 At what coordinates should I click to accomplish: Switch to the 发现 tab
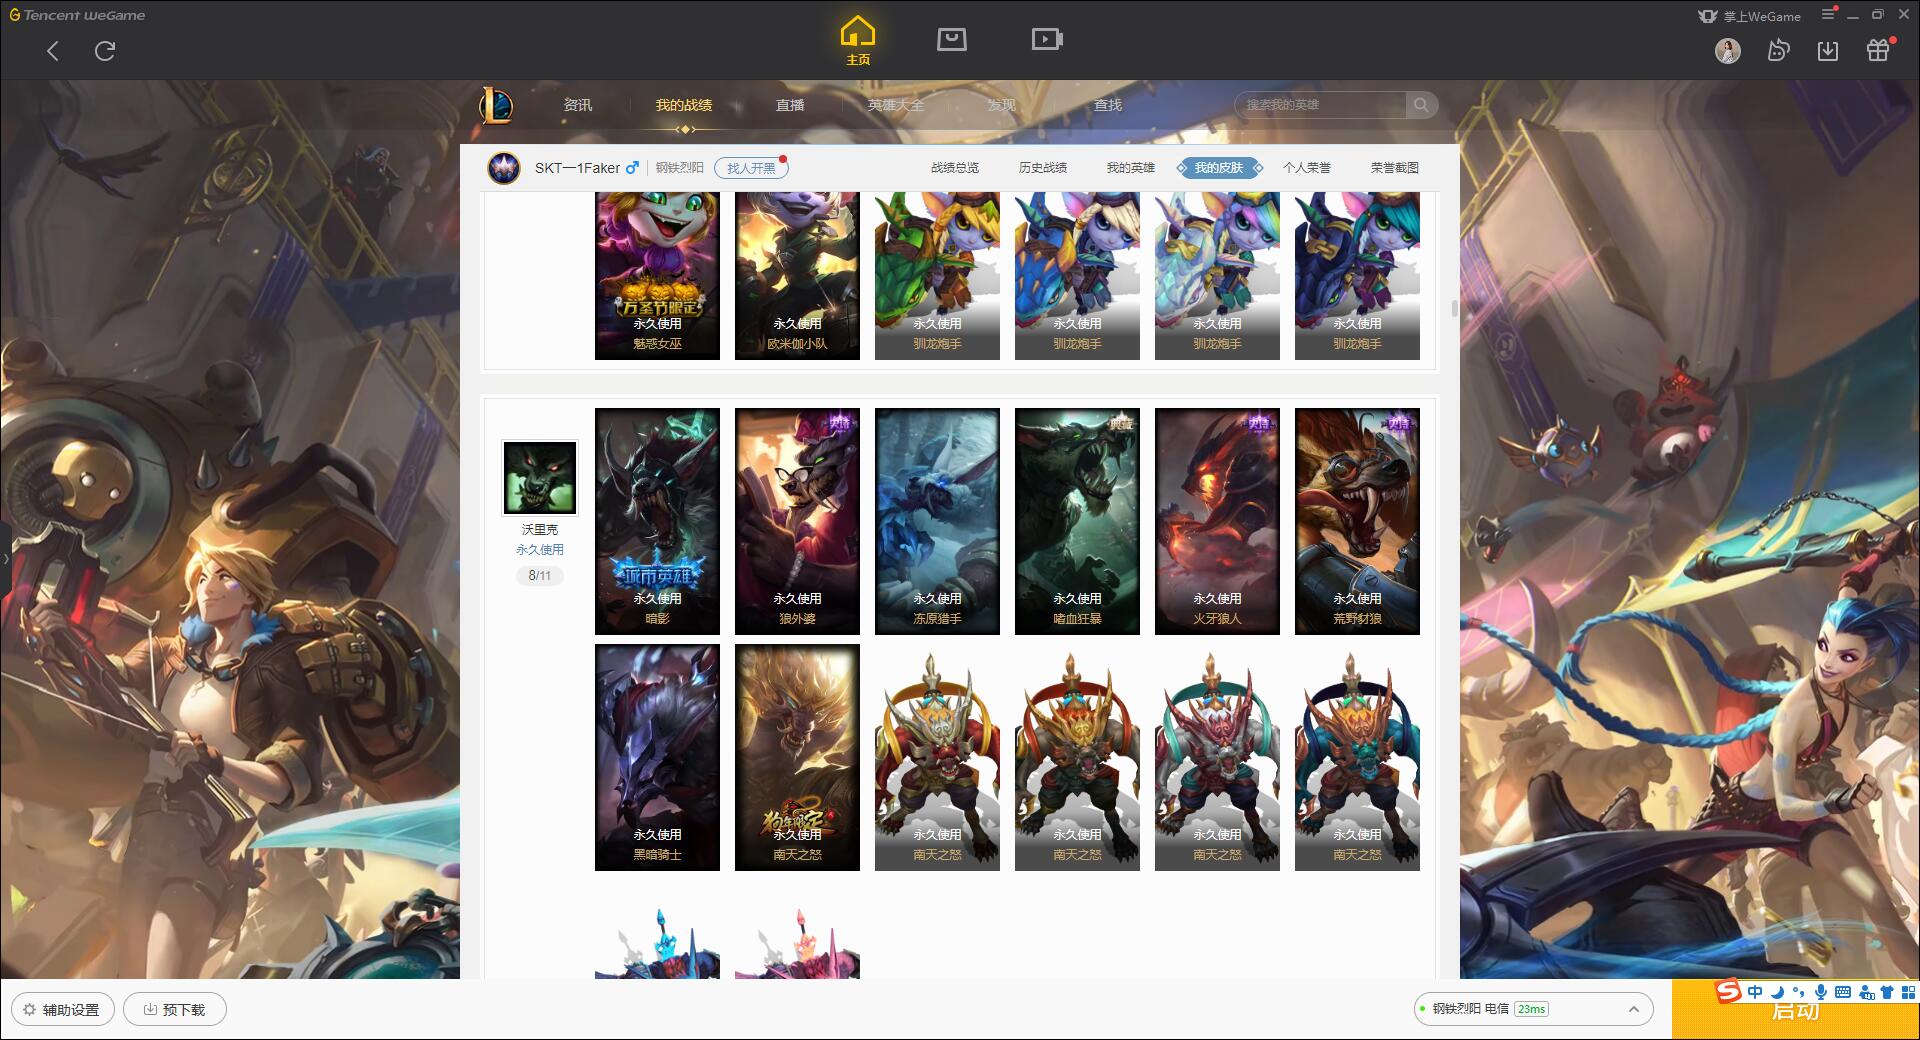point(1002,105)
